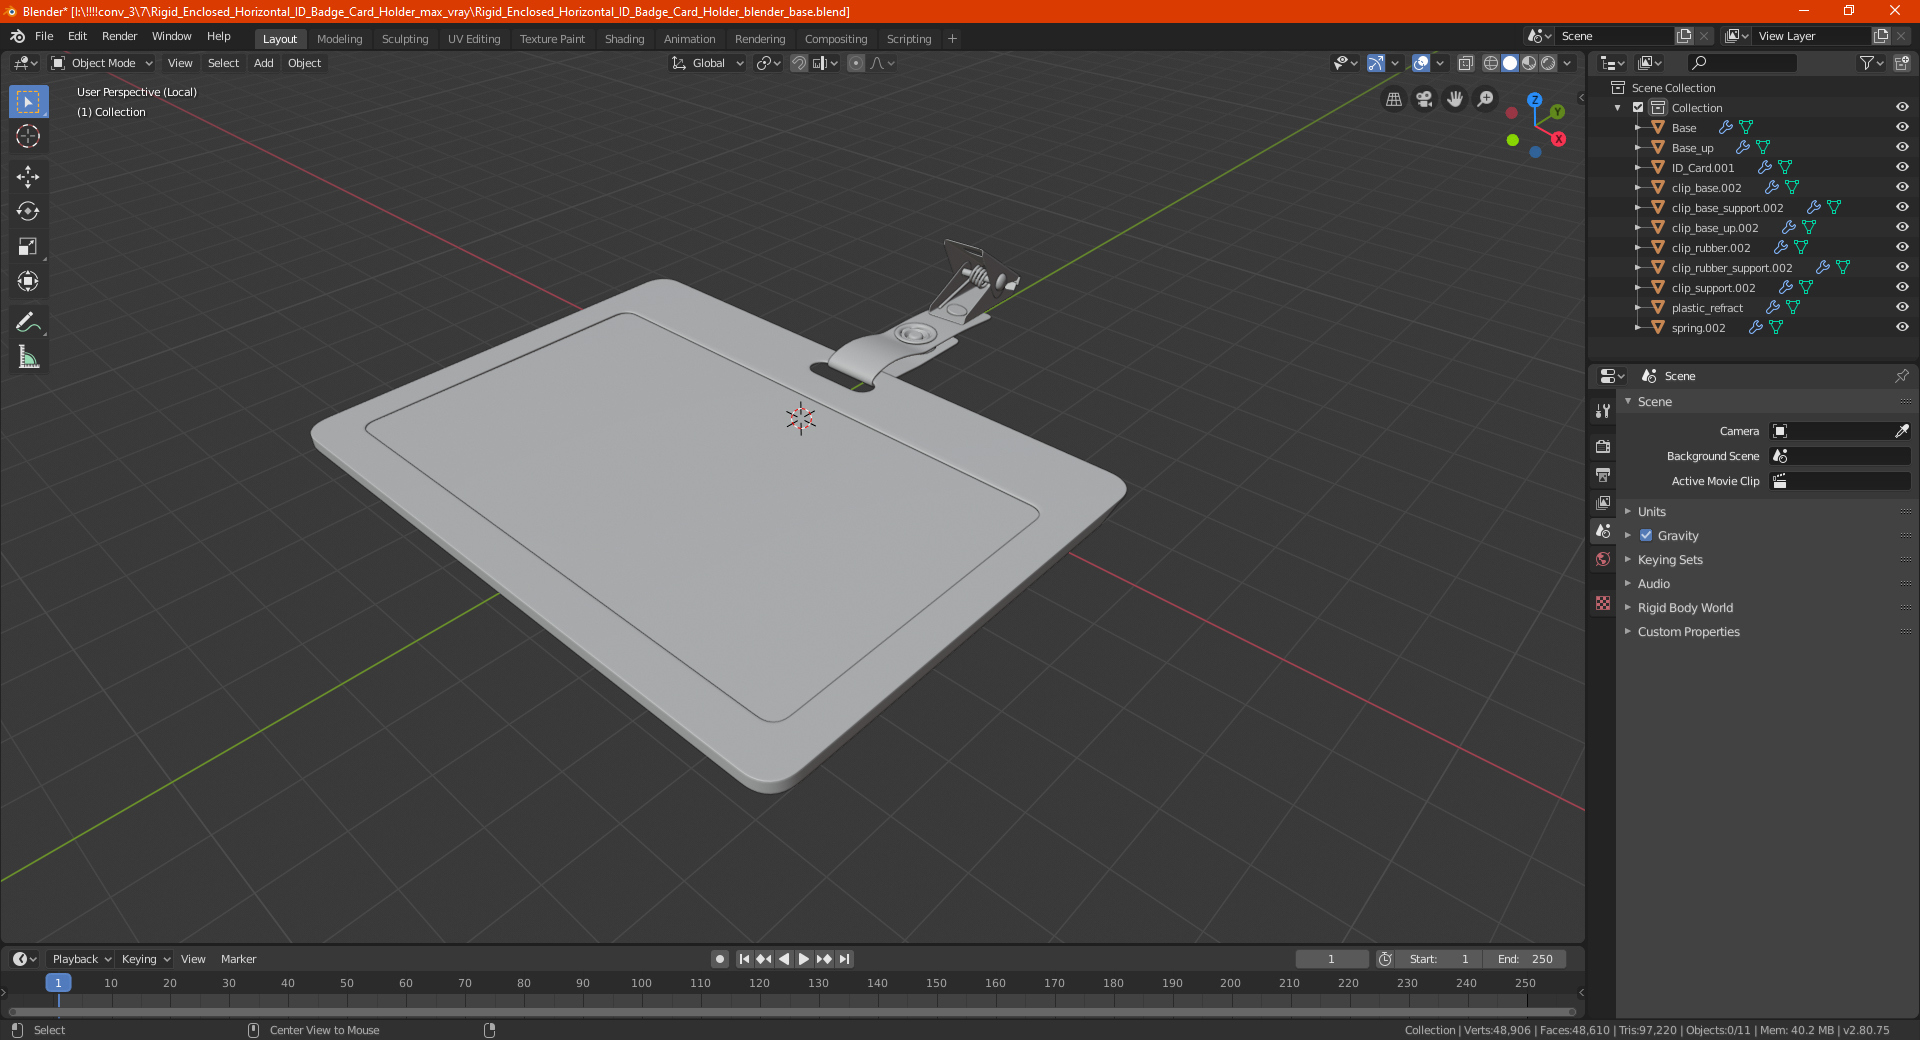Open the World properties tab

1603,559
